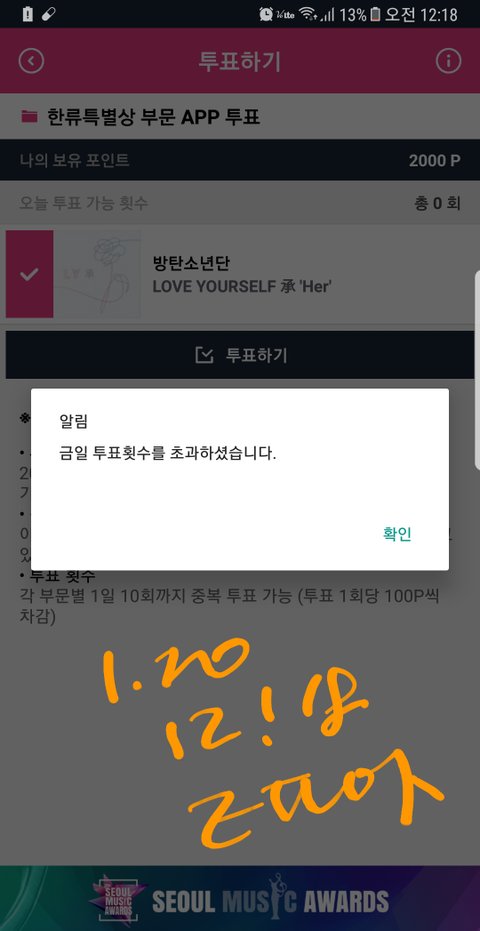Tap the battery warning notification icon
This screenshot has width=480, height=931.
click(x=27, y=14)
